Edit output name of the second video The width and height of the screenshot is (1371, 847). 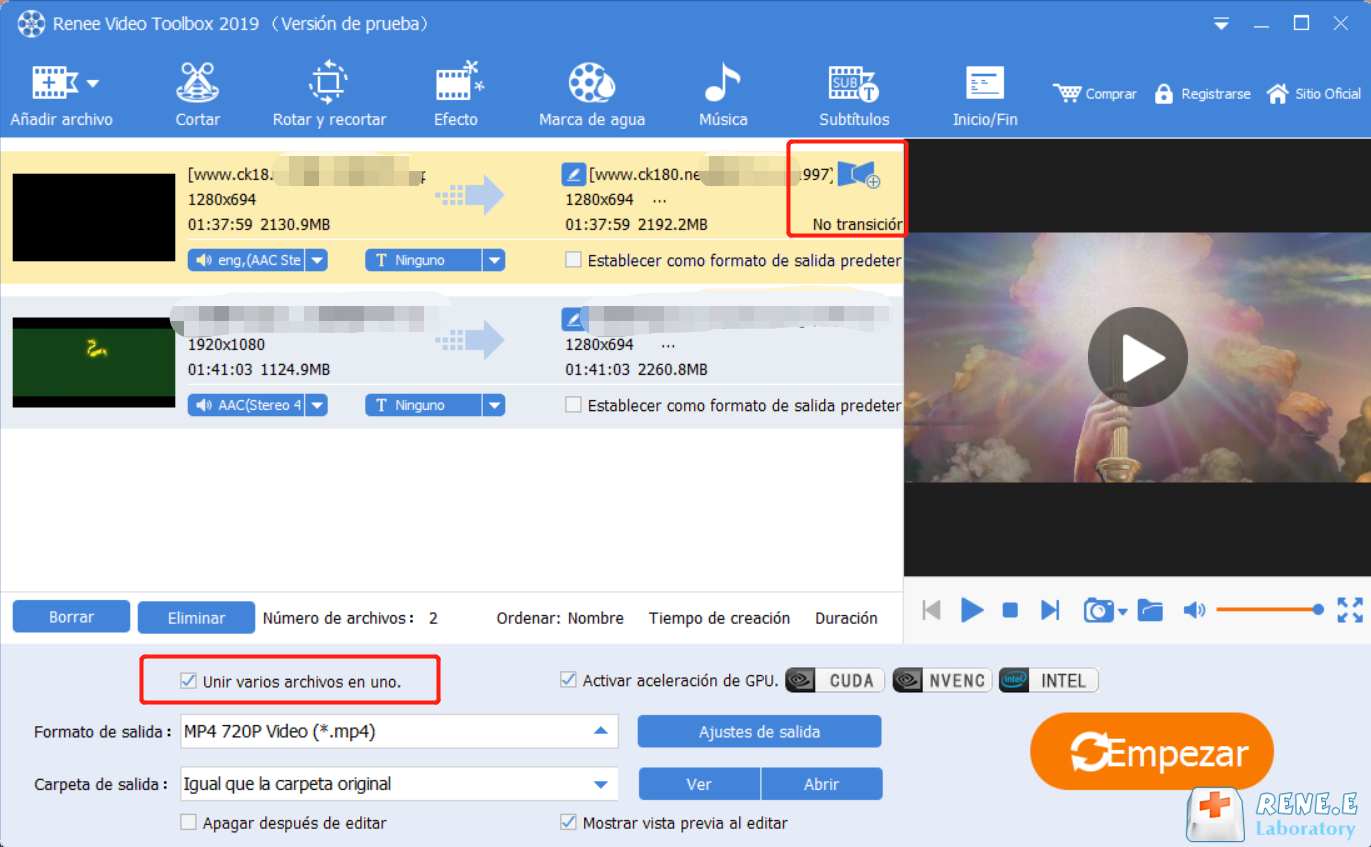(x=573, y=320)
